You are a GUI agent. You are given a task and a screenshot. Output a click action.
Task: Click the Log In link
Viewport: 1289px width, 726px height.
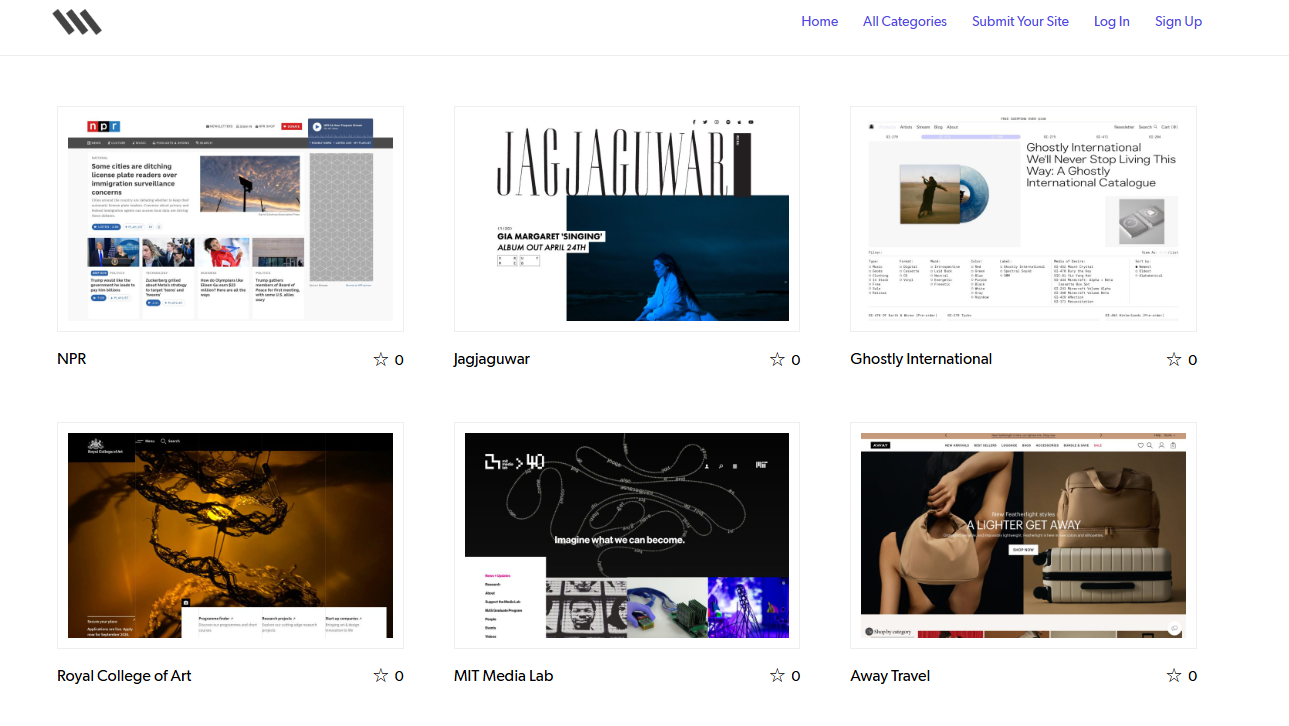(x=1111, y=21)
